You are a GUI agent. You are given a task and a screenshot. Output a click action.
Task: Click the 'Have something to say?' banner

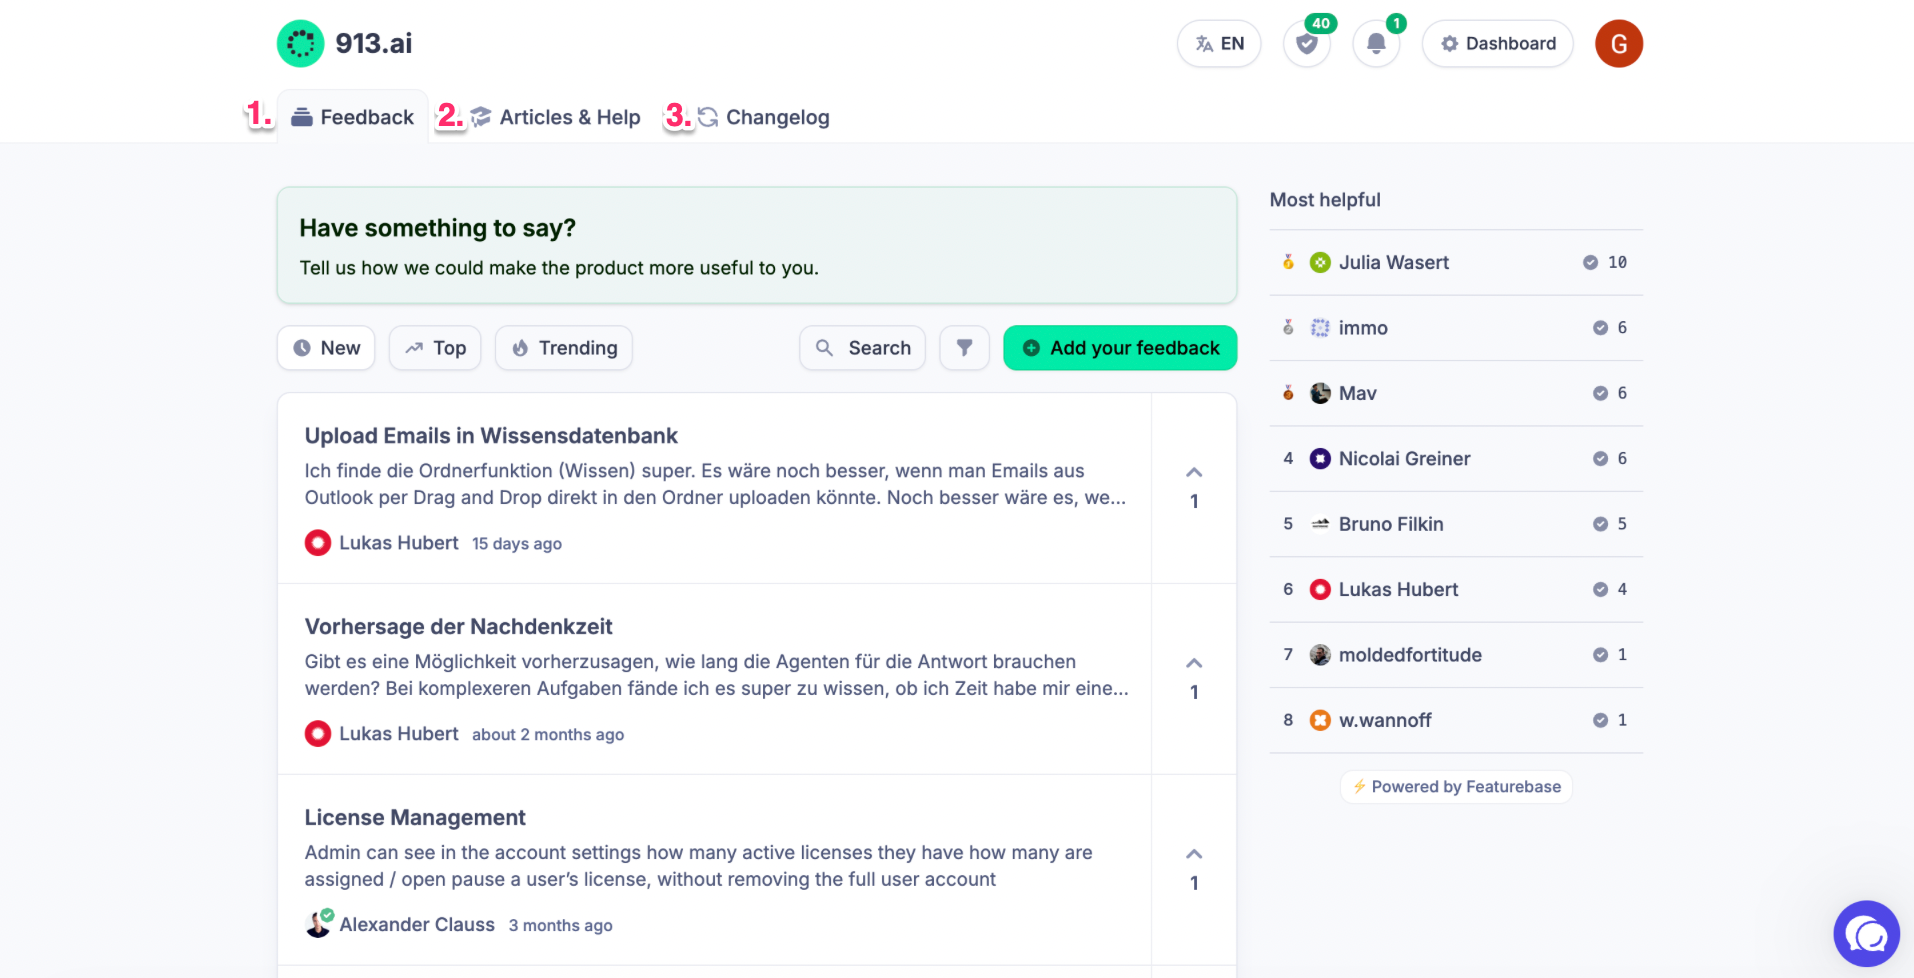tap(757, 245)
